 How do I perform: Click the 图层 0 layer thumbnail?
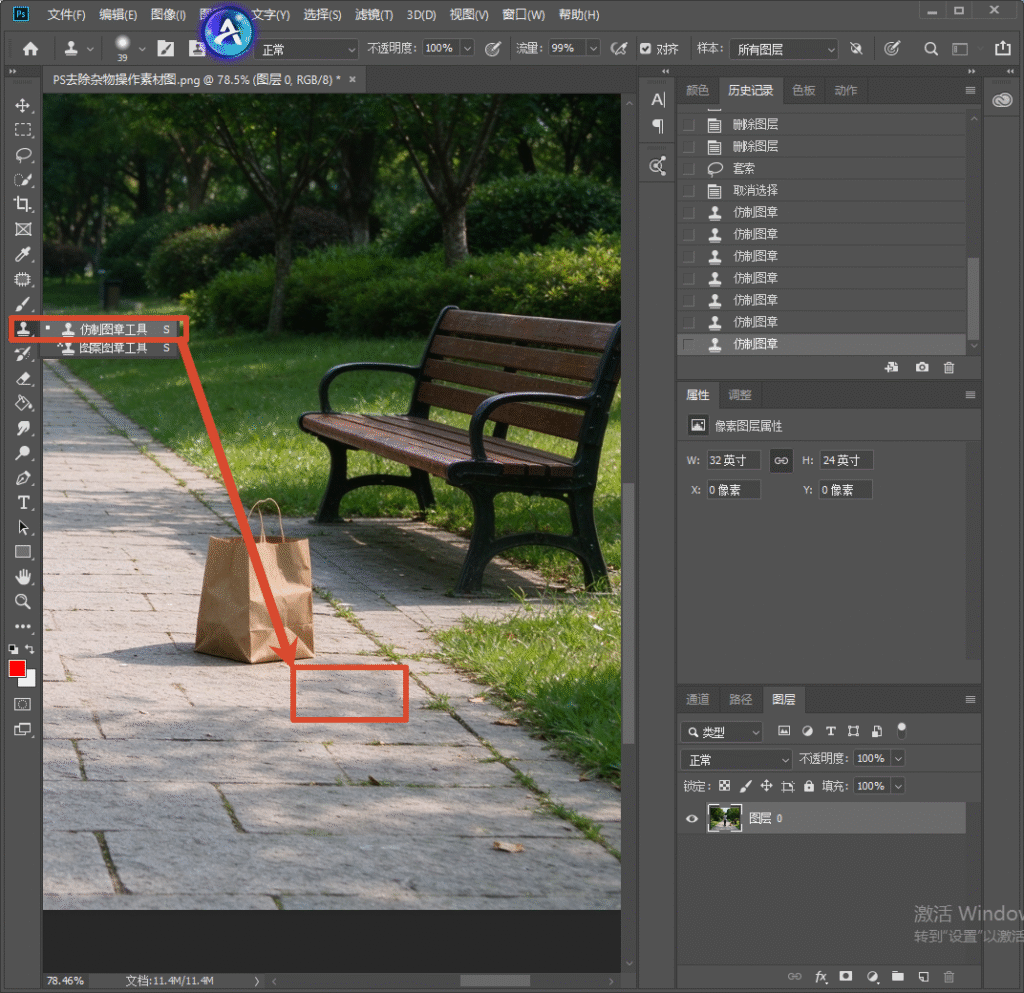coord(724,819)
